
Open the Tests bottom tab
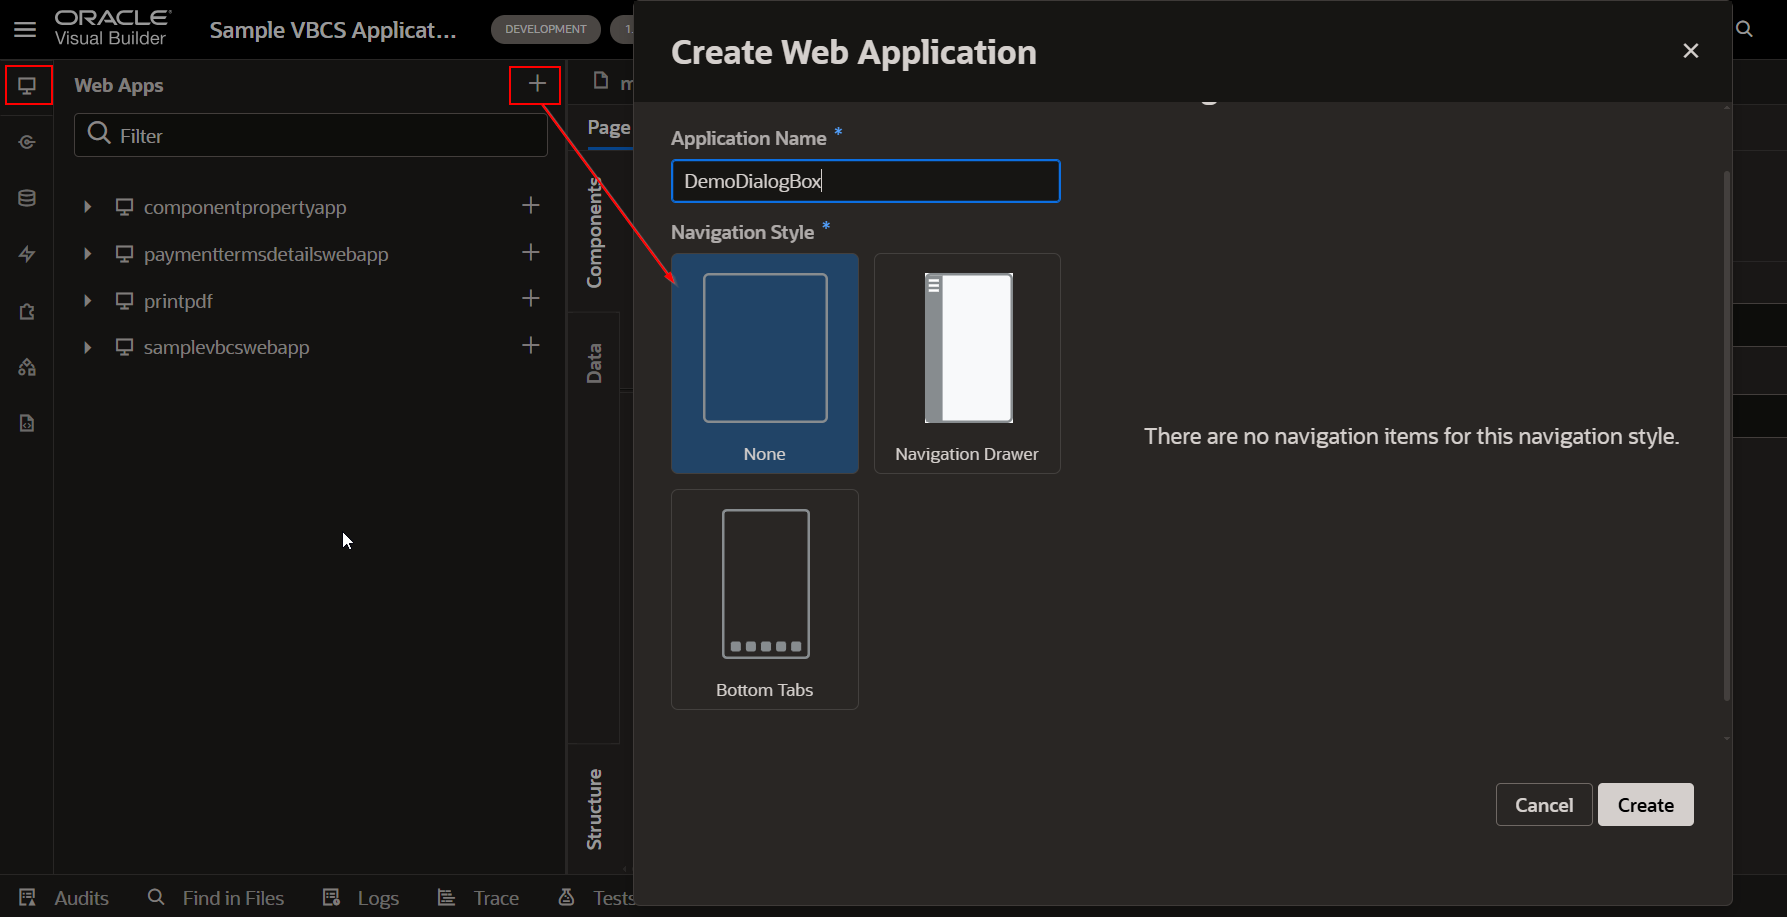point(596,898)
